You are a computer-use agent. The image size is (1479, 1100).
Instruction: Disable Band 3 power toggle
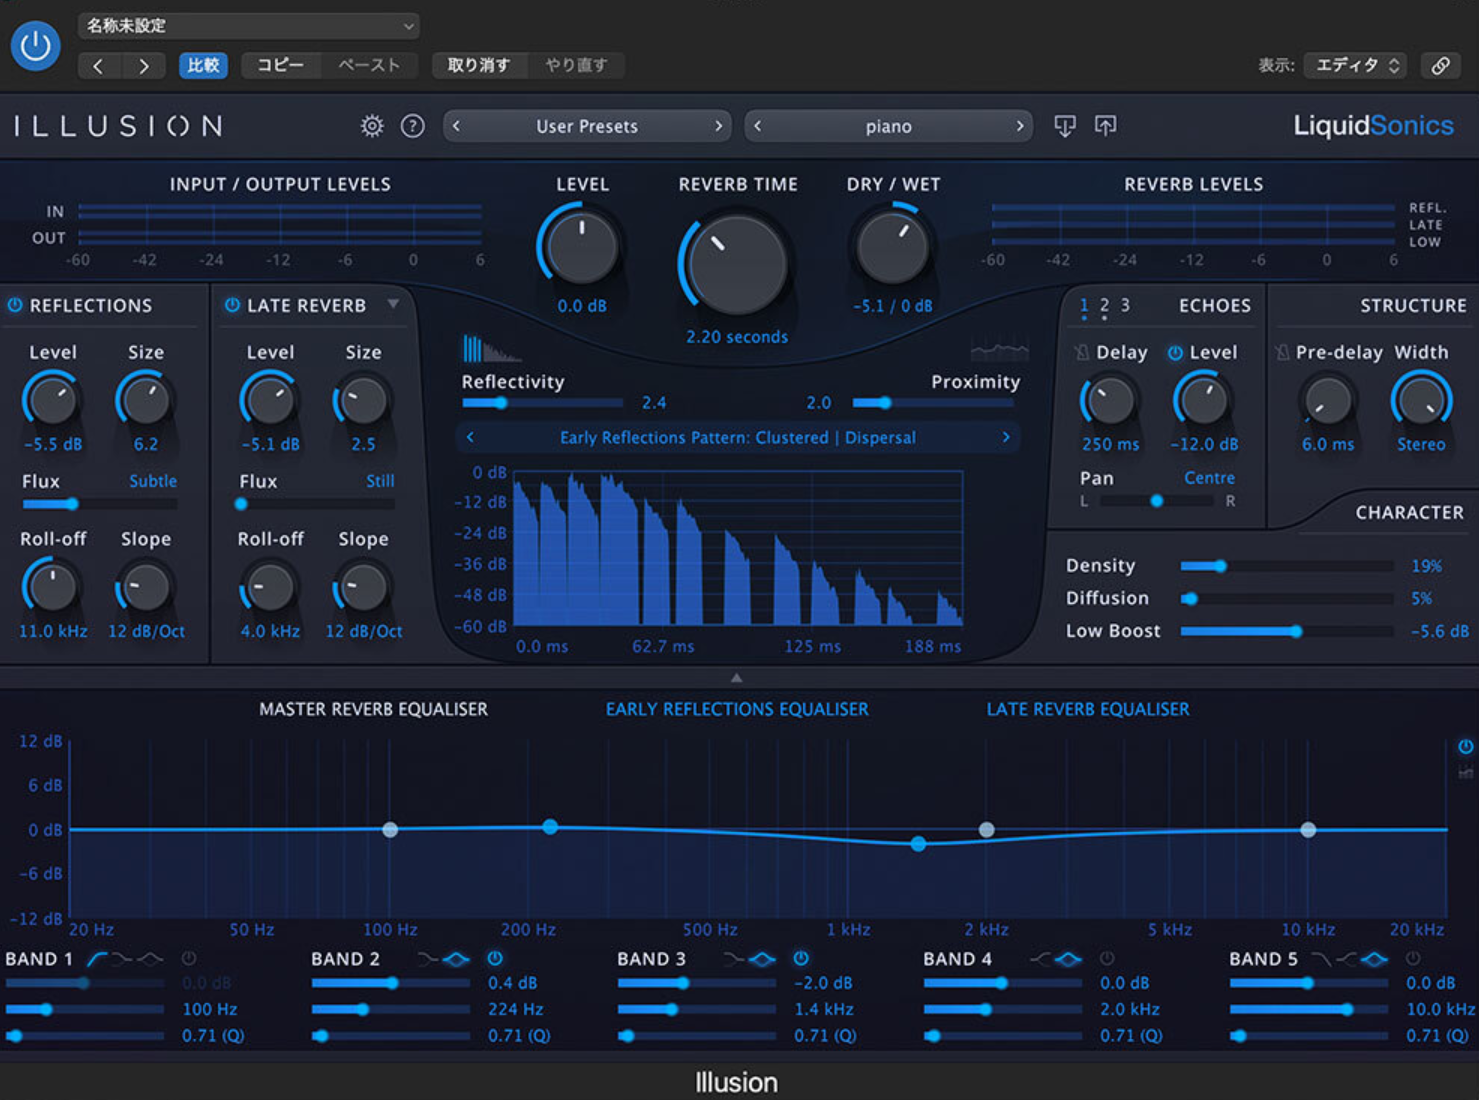(x=801, y=958)
